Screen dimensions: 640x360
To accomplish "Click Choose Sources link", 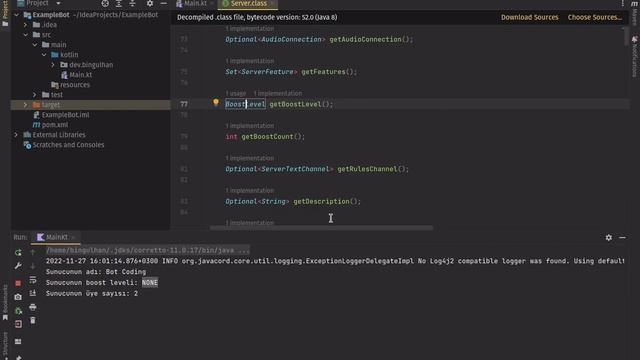I will (595, 17).
